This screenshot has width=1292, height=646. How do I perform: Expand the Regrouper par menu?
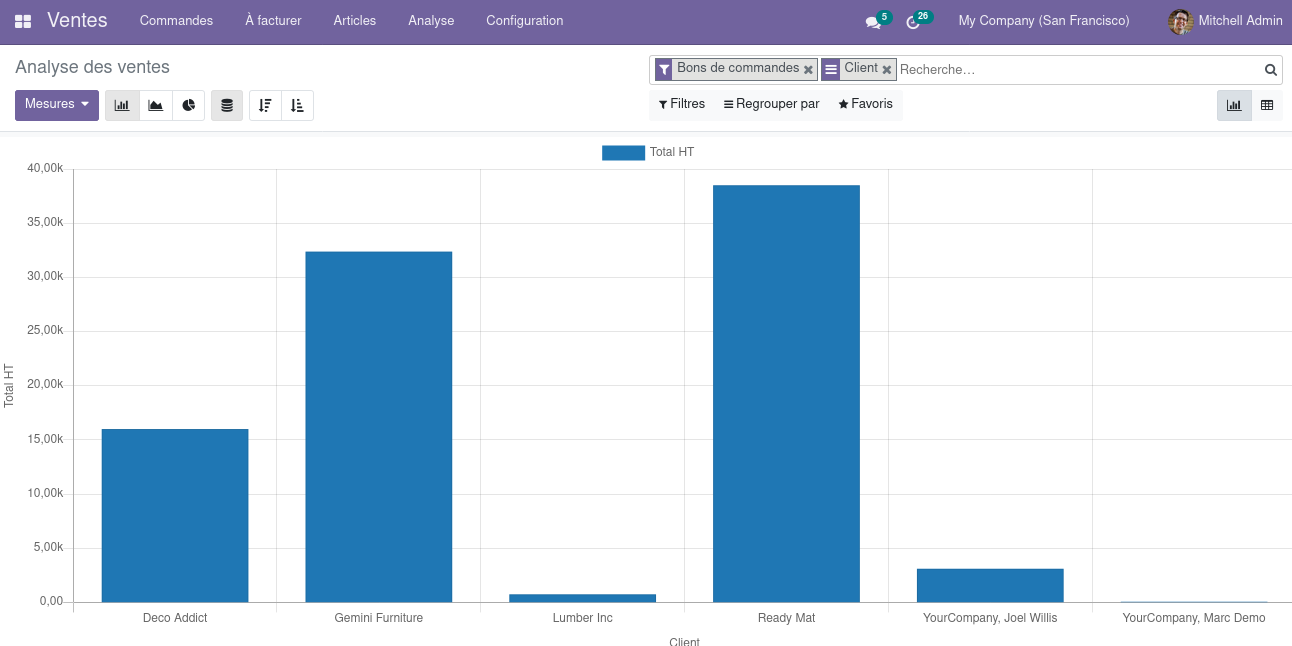771,104
